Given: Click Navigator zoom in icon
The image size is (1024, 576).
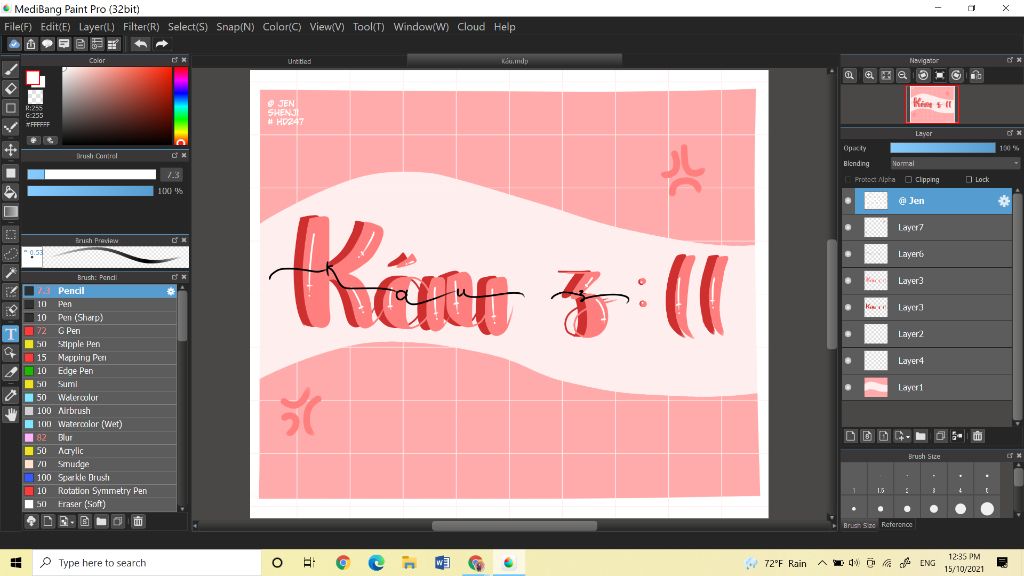Looking at the screenshot, I should [869, 75].
